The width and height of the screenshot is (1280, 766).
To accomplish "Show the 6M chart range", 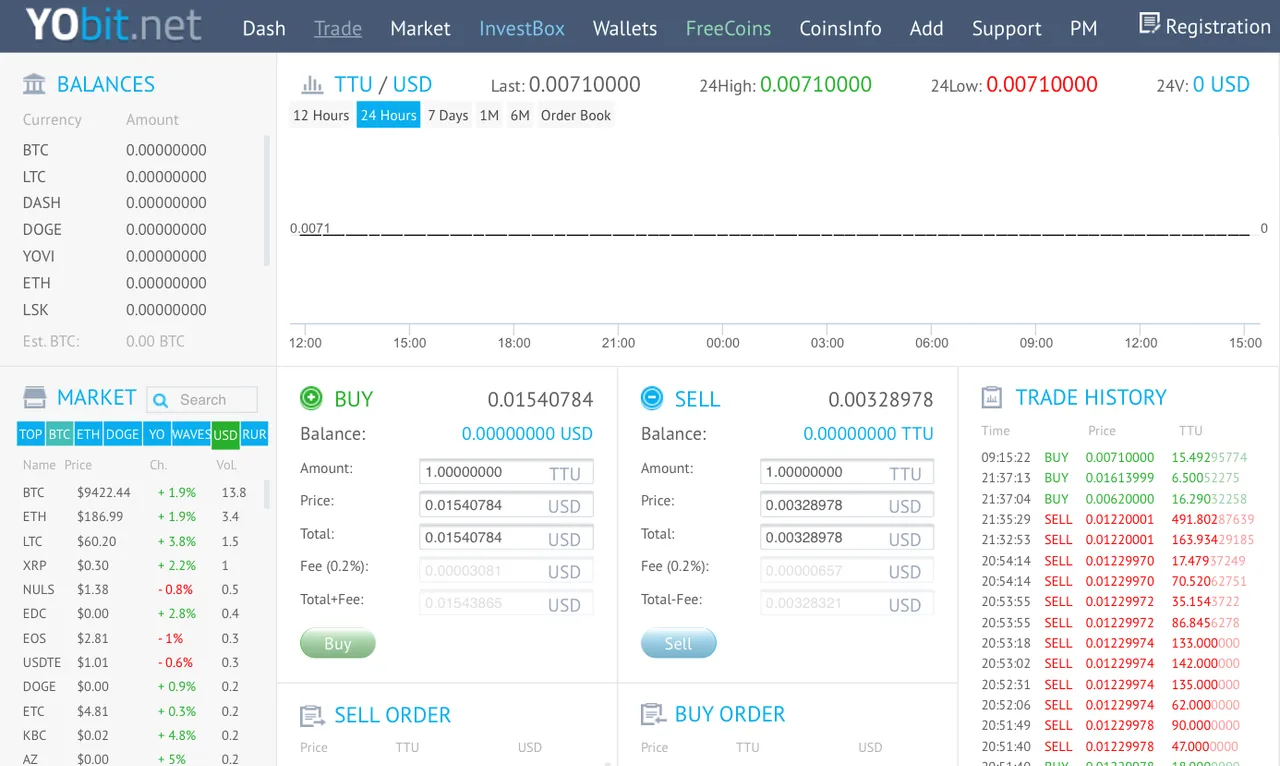I will (520, 115).
